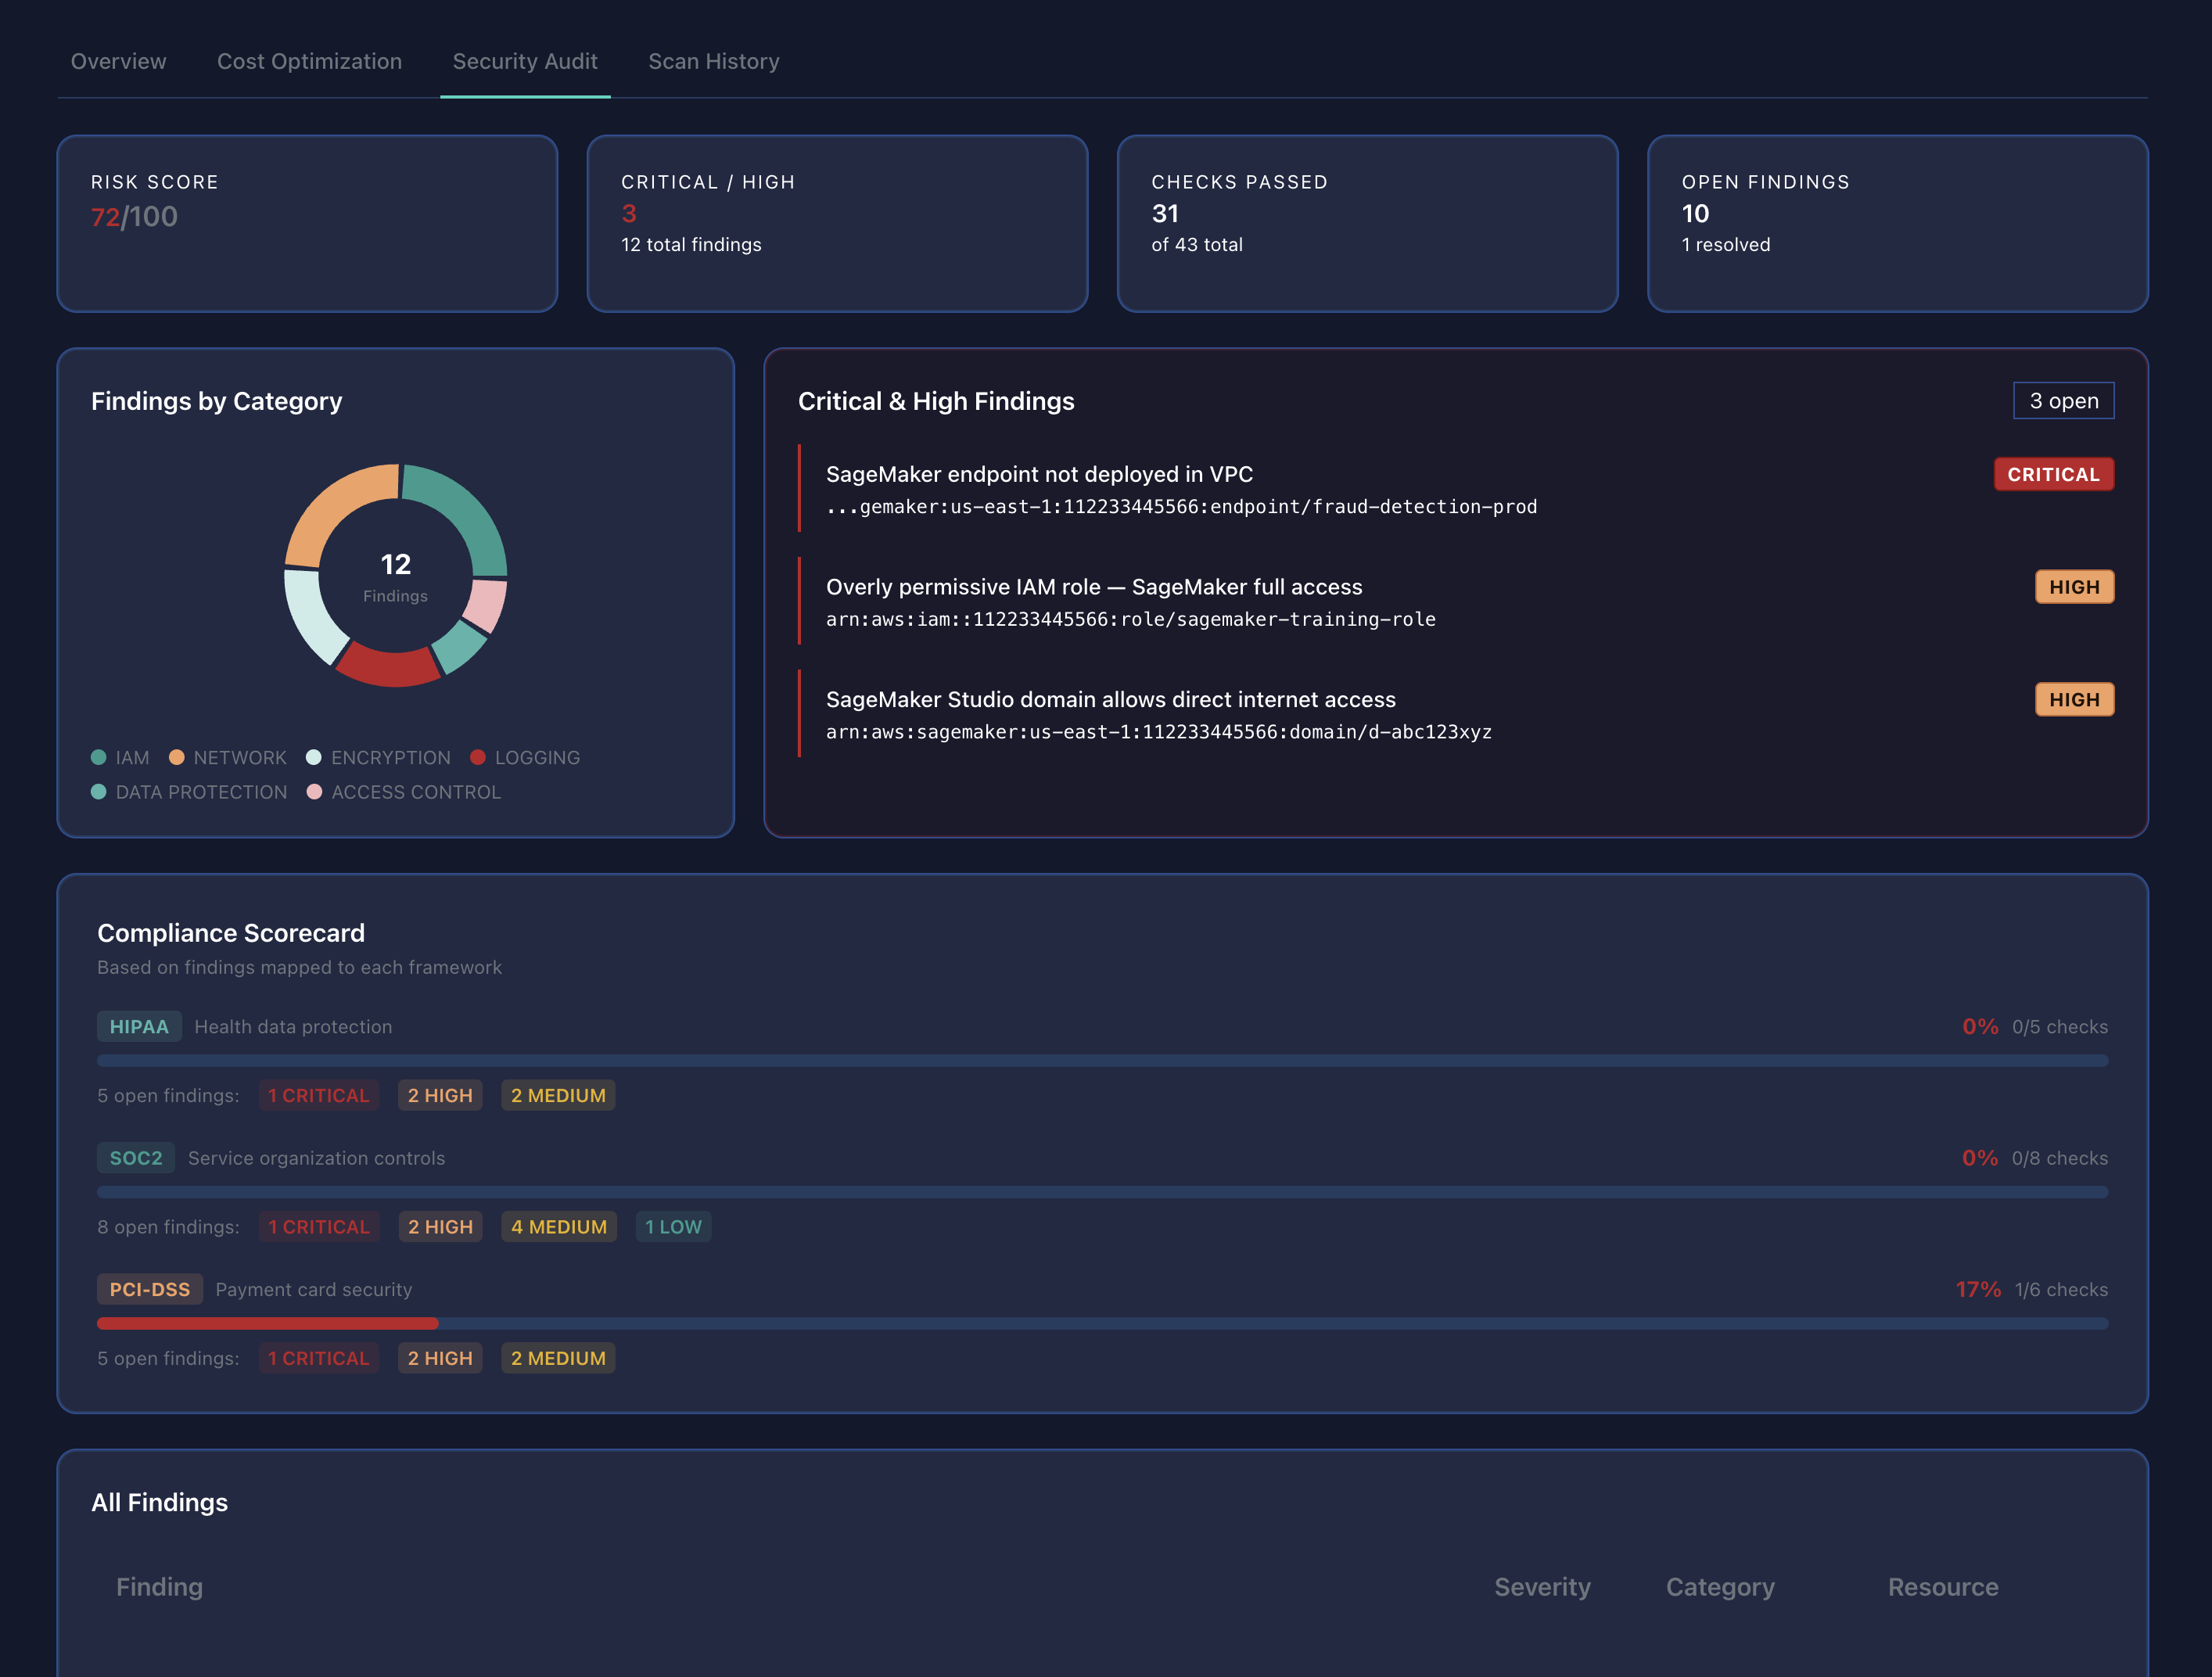Click the HIGH badge on the IAM role finding
The height and width of the screenshot is (1677, 2212).
tap(2074, 587)
